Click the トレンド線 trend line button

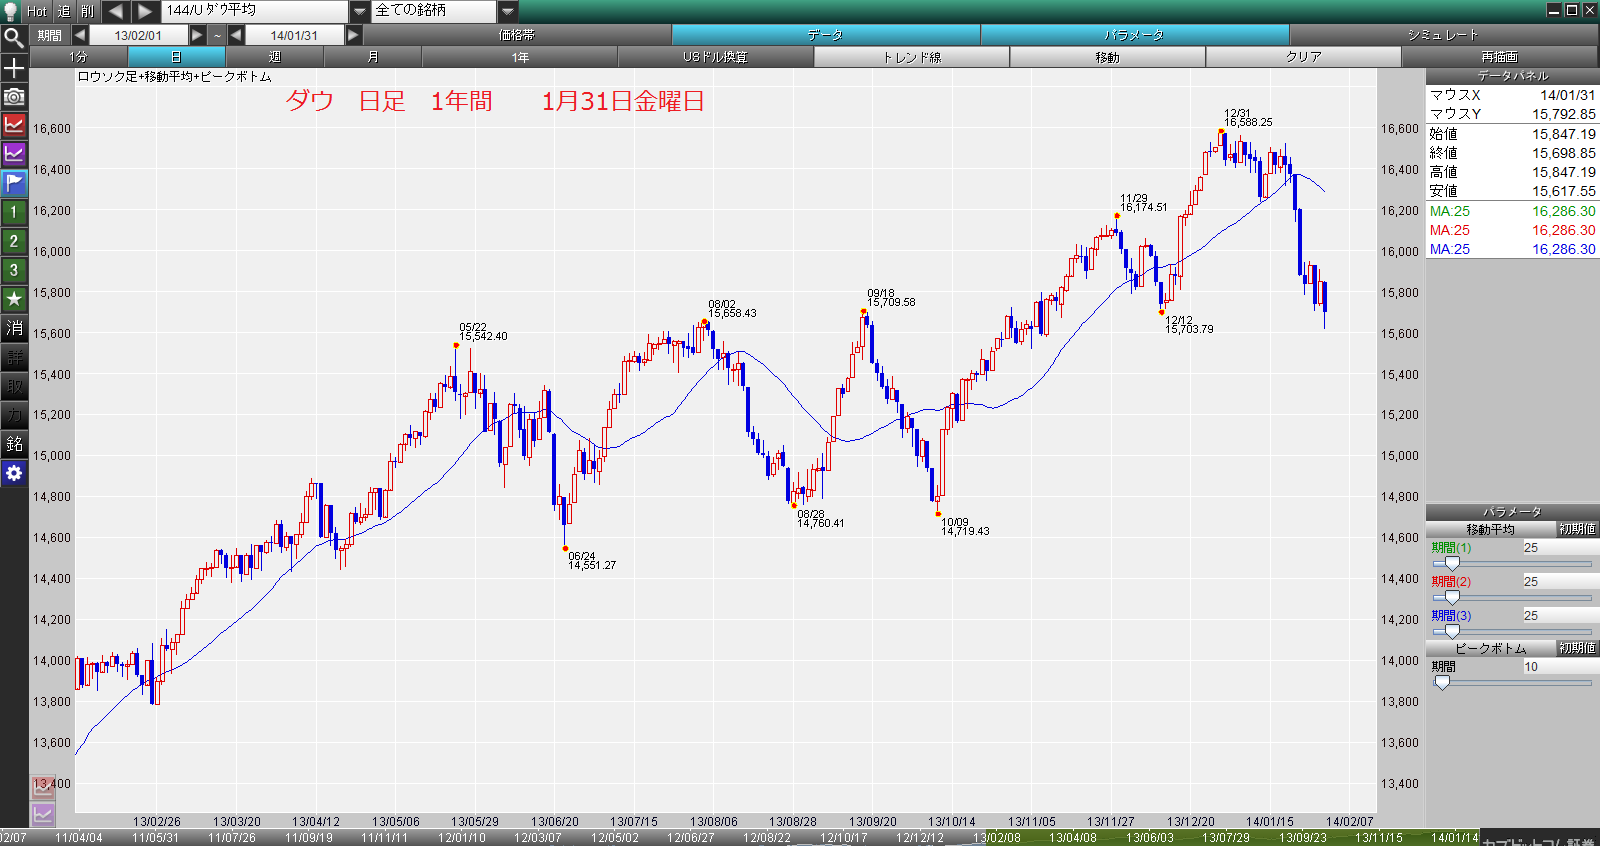[x=912, y=57]
